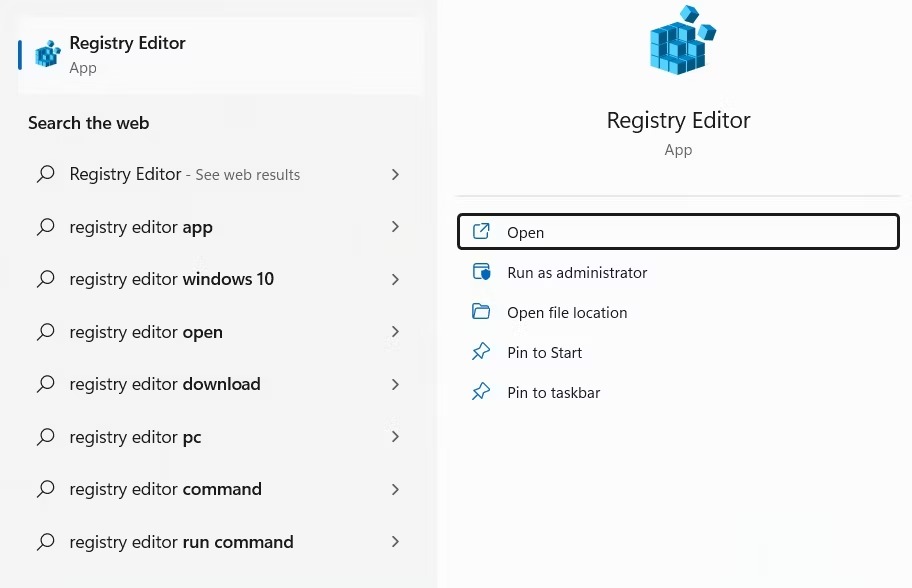Select the "registry editor pc" suggestion
The image size is (912, 588).
[x=220, y=437]
